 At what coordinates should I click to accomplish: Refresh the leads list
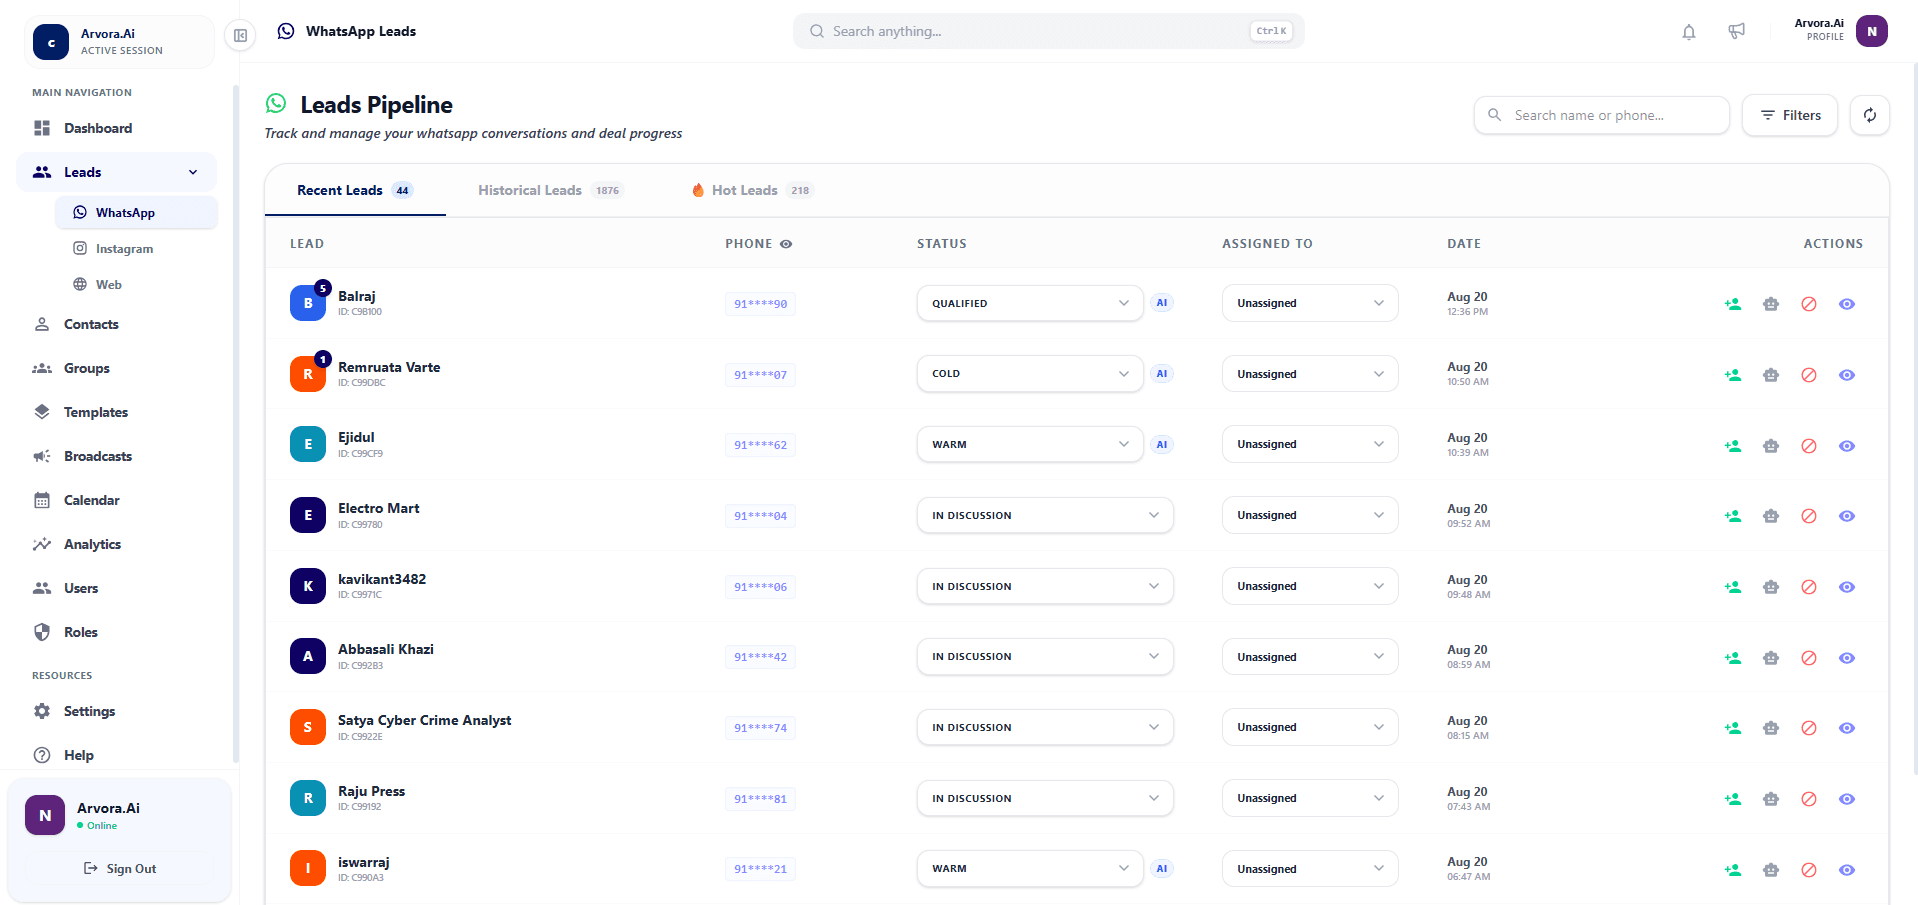tap(1870, 115)
